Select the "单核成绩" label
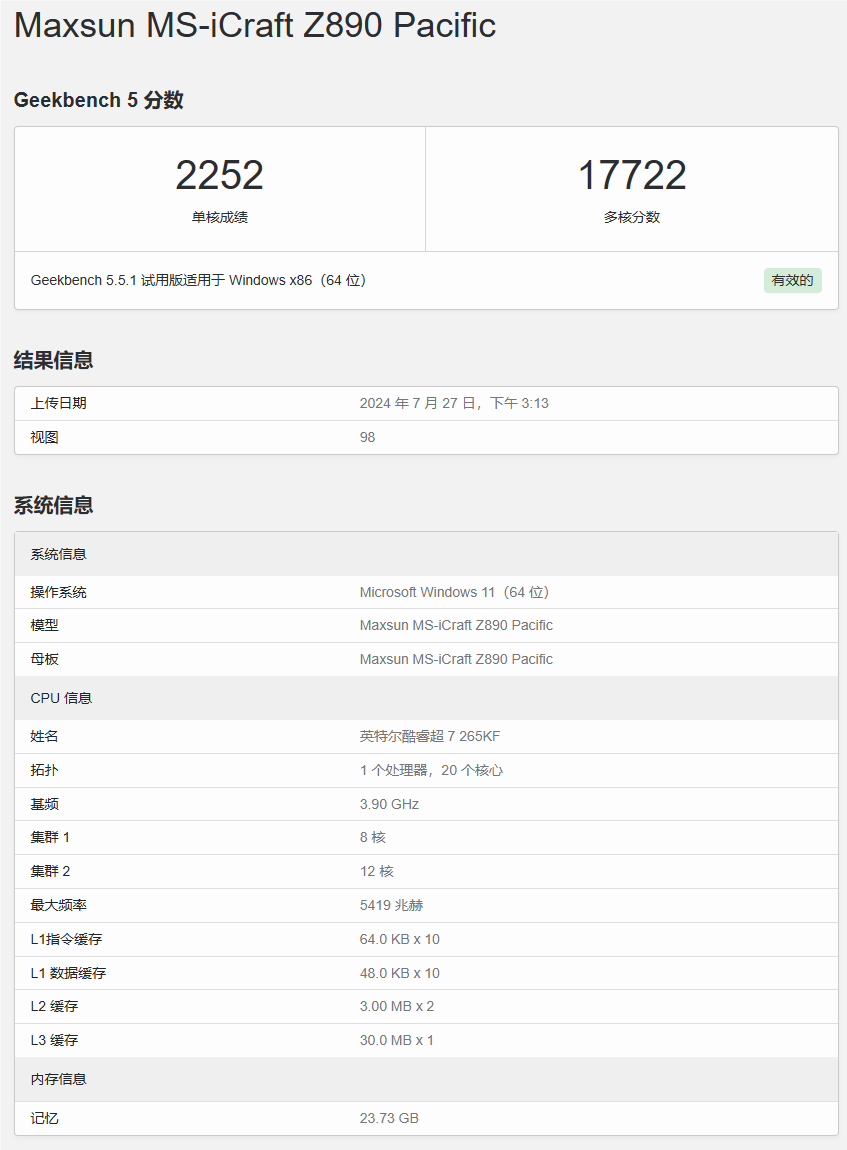 click(220, 217)
